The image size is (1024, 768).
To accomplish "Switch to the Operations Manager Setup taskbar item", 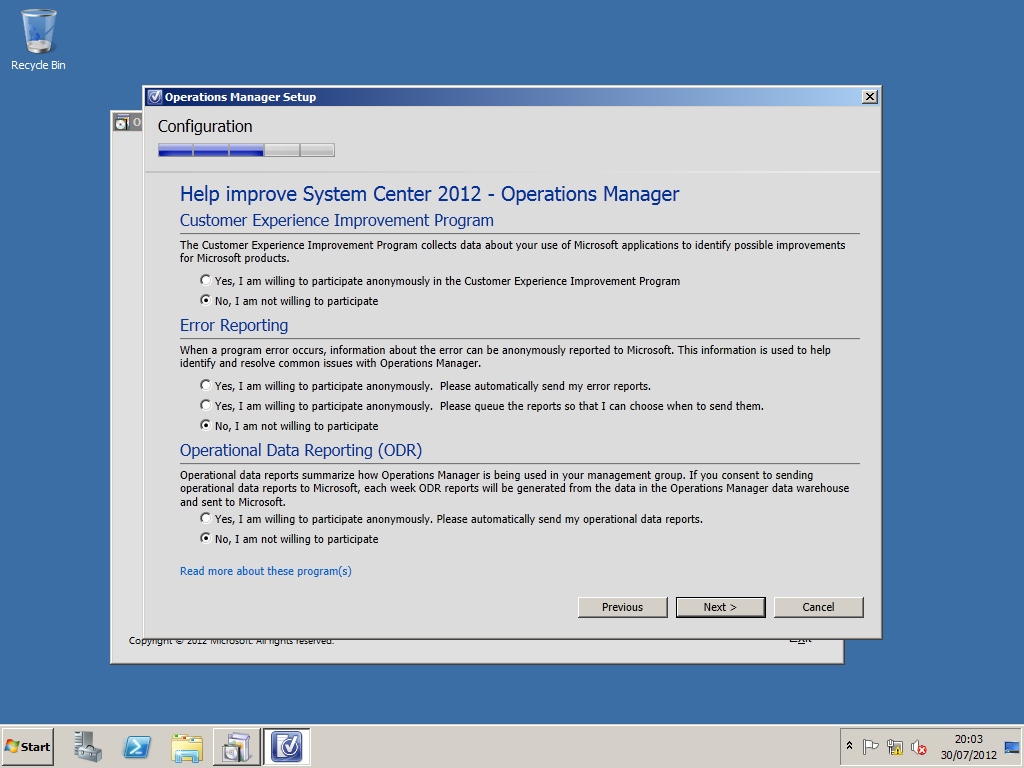I will 287,746.
